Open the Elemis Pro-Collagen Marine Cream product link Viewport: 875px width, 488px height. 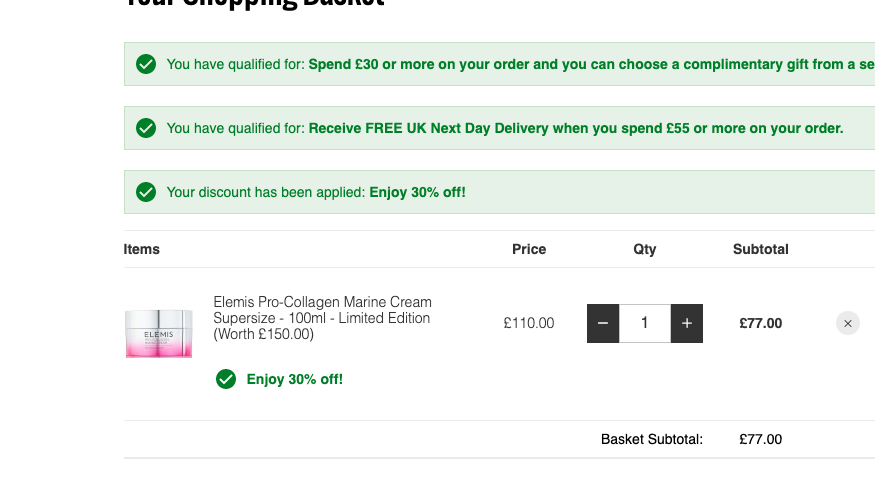pyautogui.click(x=323, y=318)
